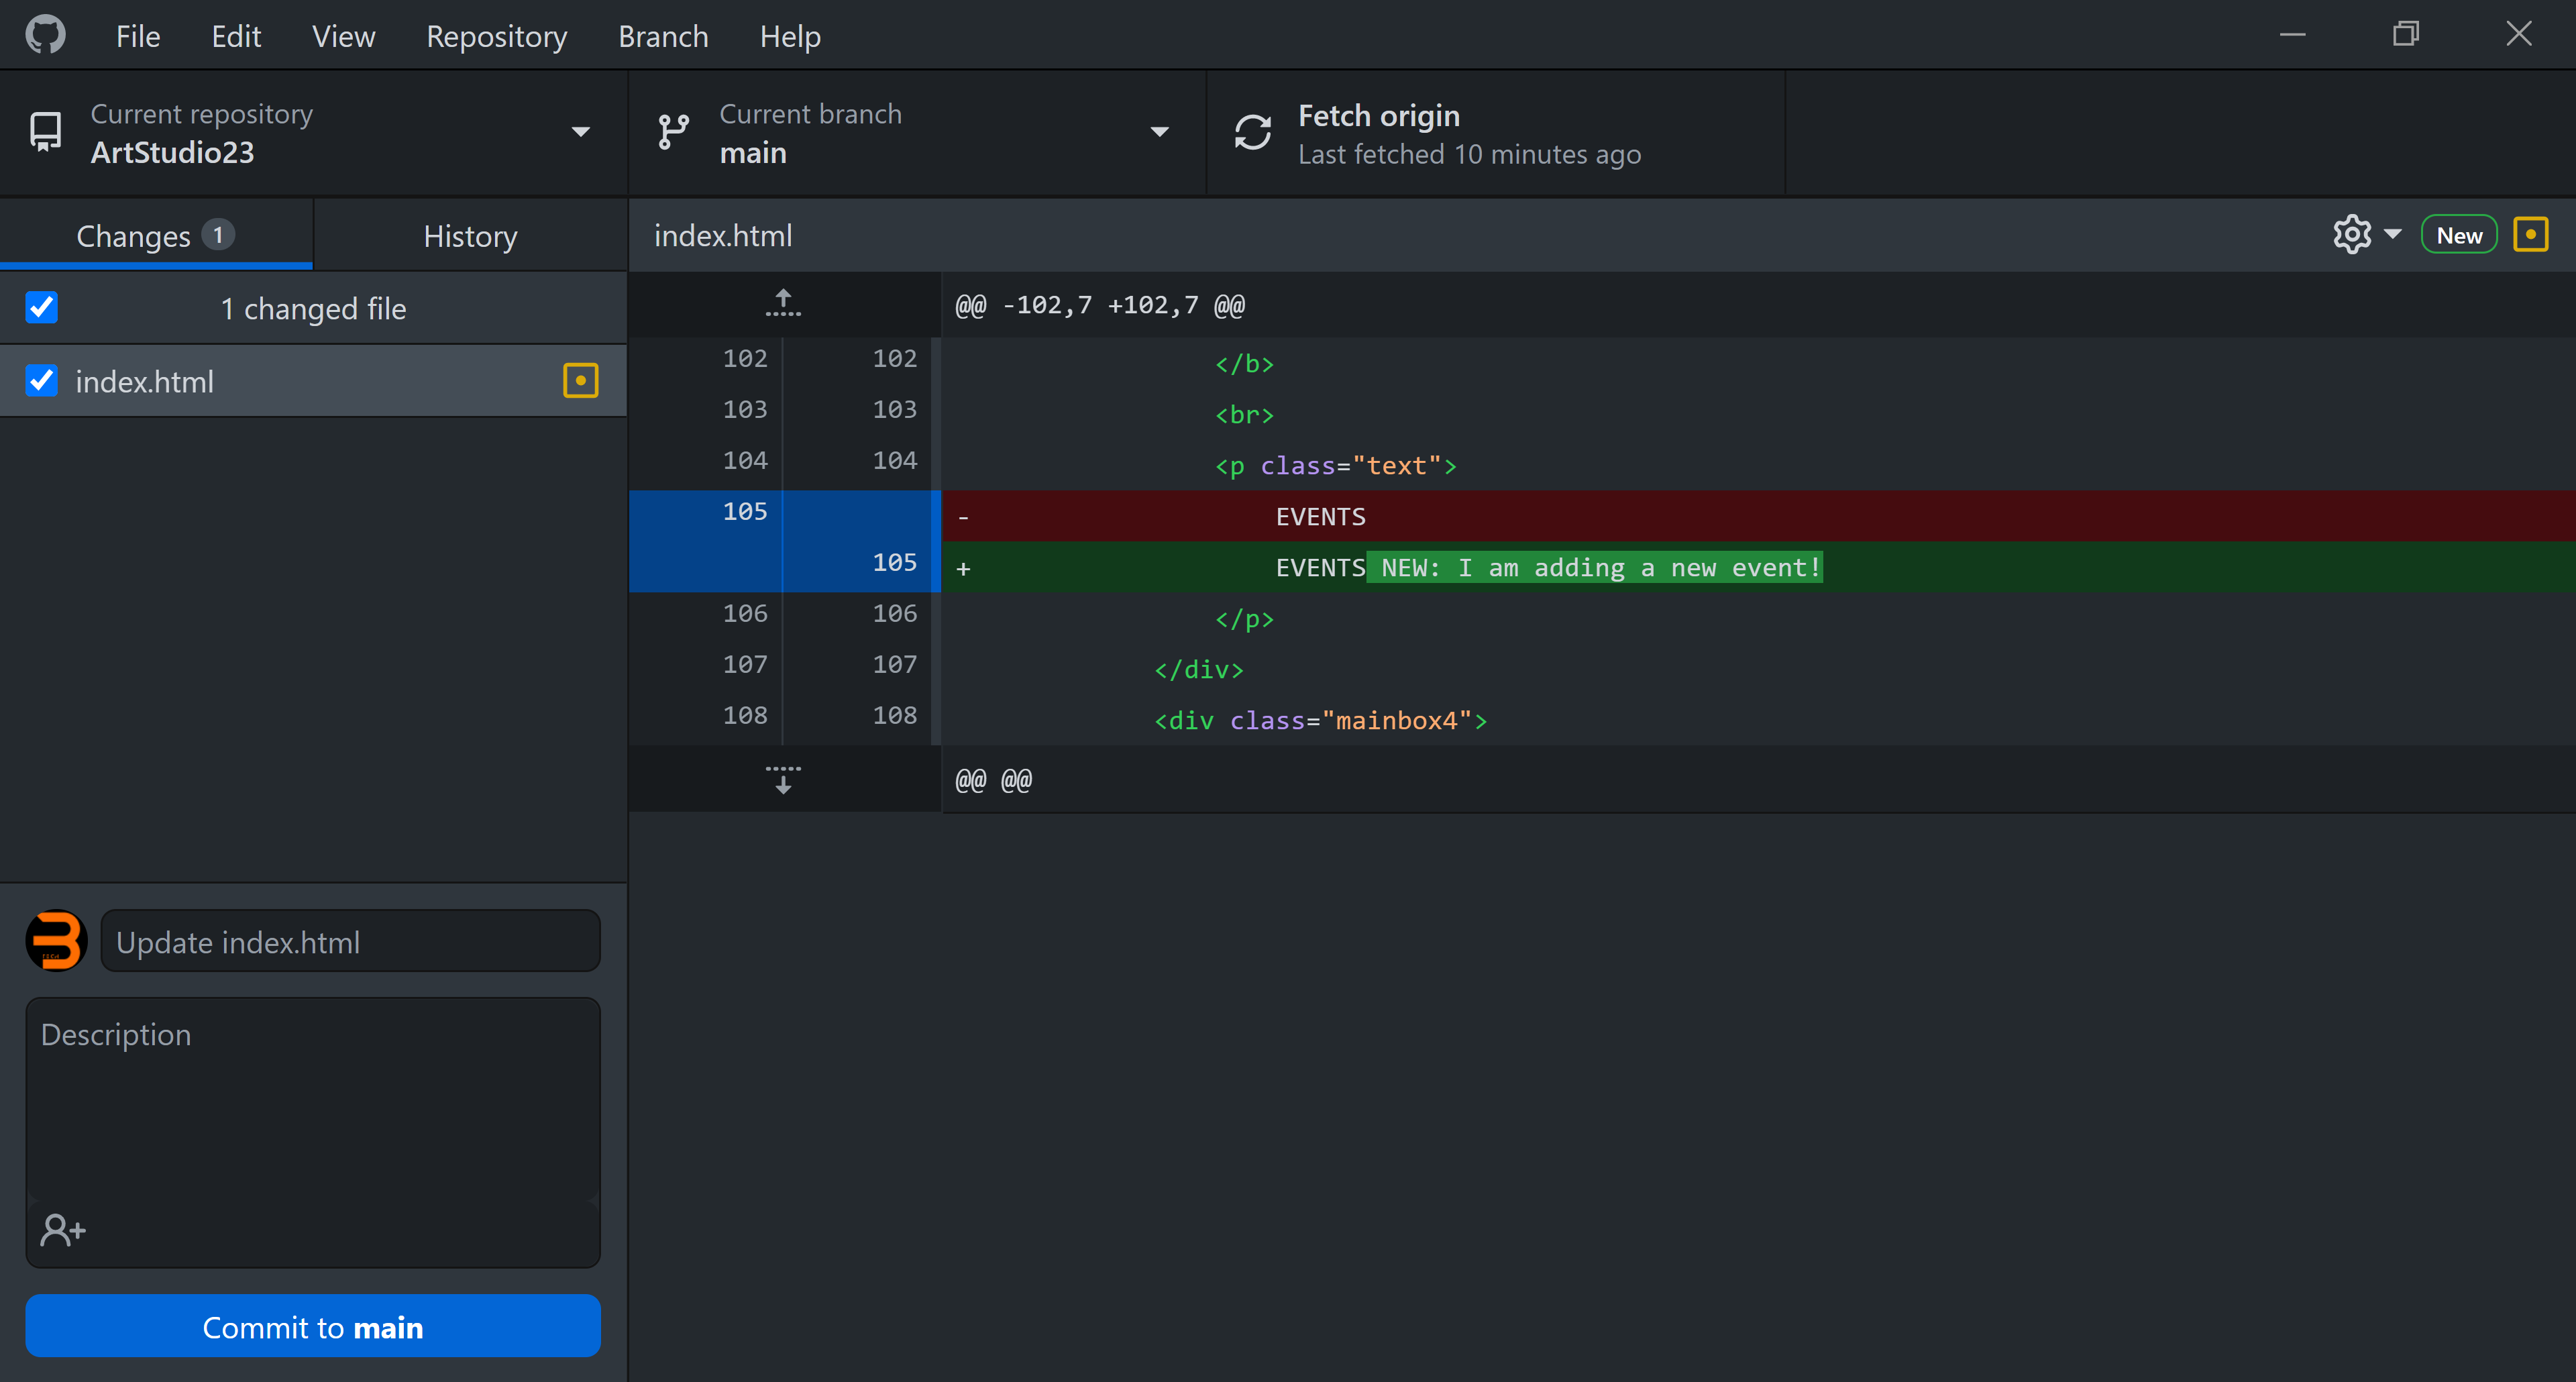Open the Branch menu

click(663, 36)
